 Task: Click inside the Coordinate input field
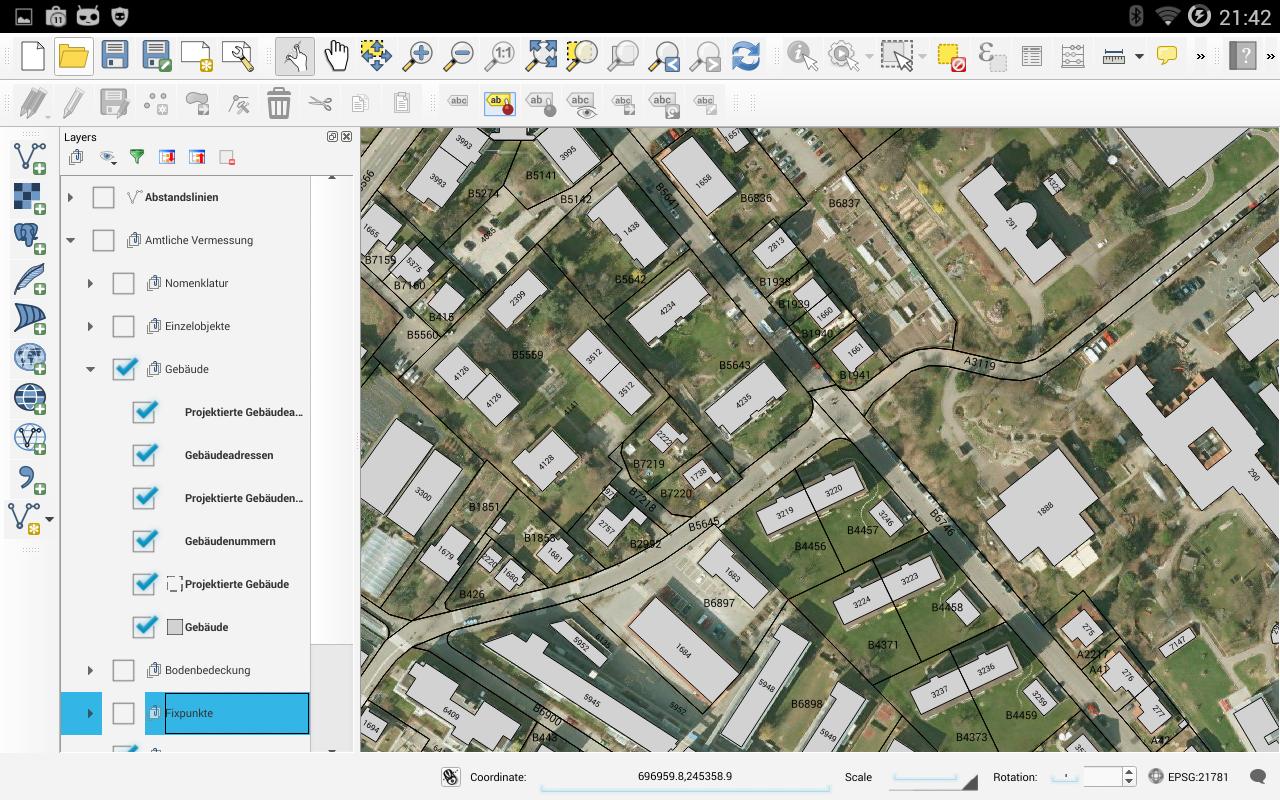[x=685, y=777]
